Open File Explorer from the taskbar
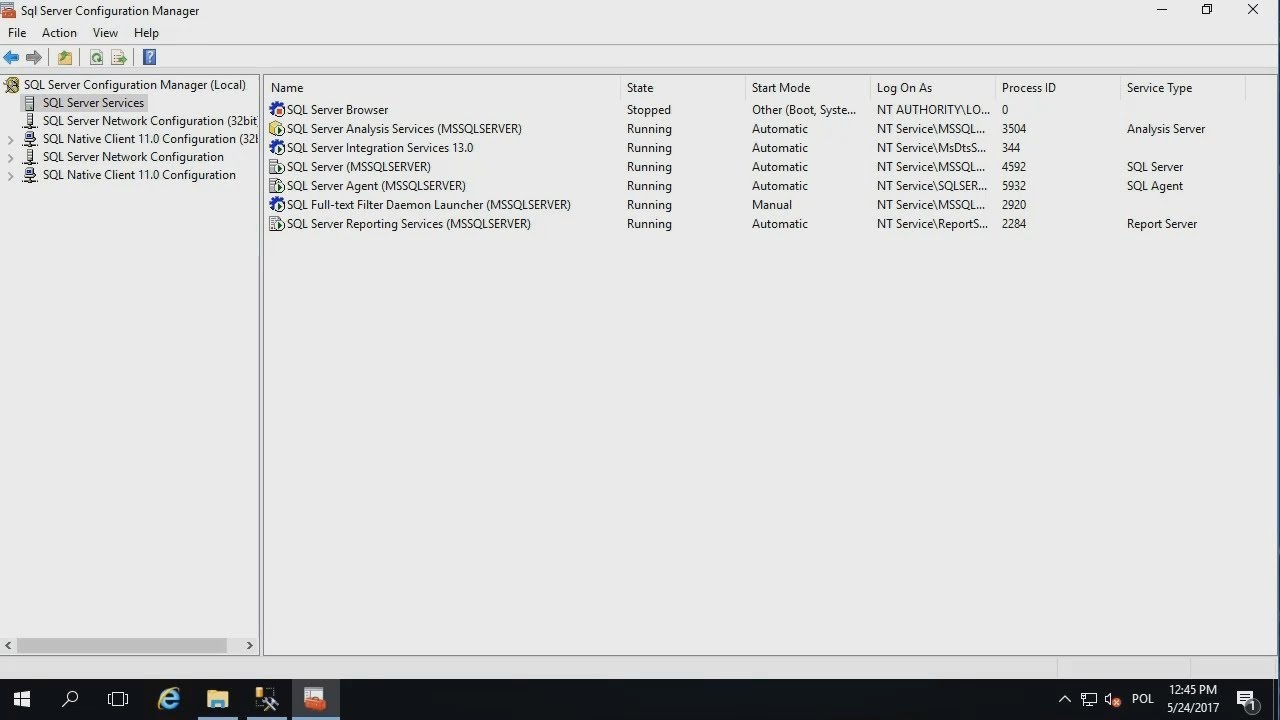Image resolution: width=1280 pixels, height=720 pixels. point(217,699)
